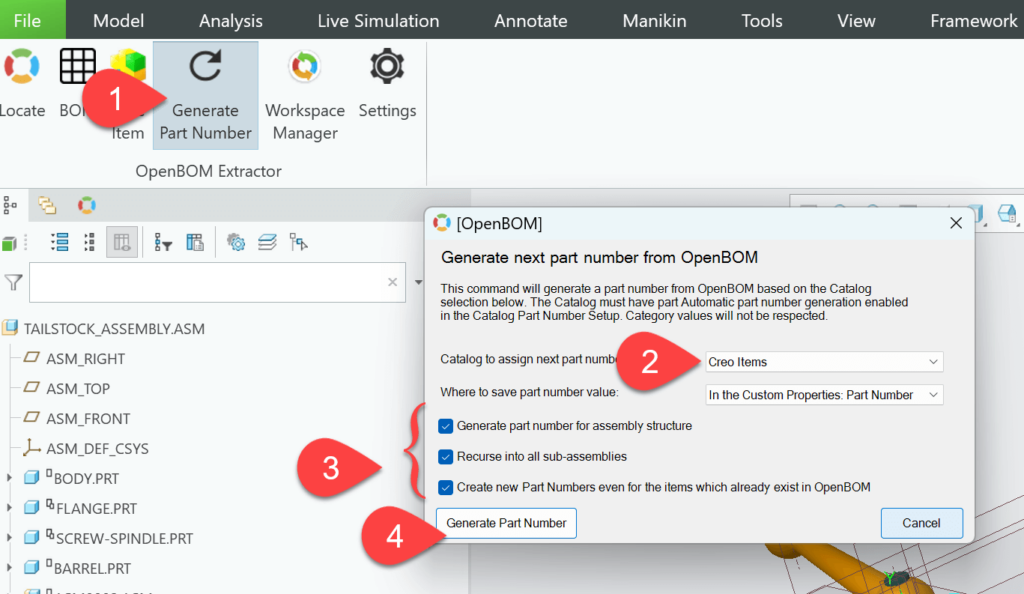This screenshot has width=1024, height=594.
Task: Open the Creo Items catalog dropdown
Action: 824,362
